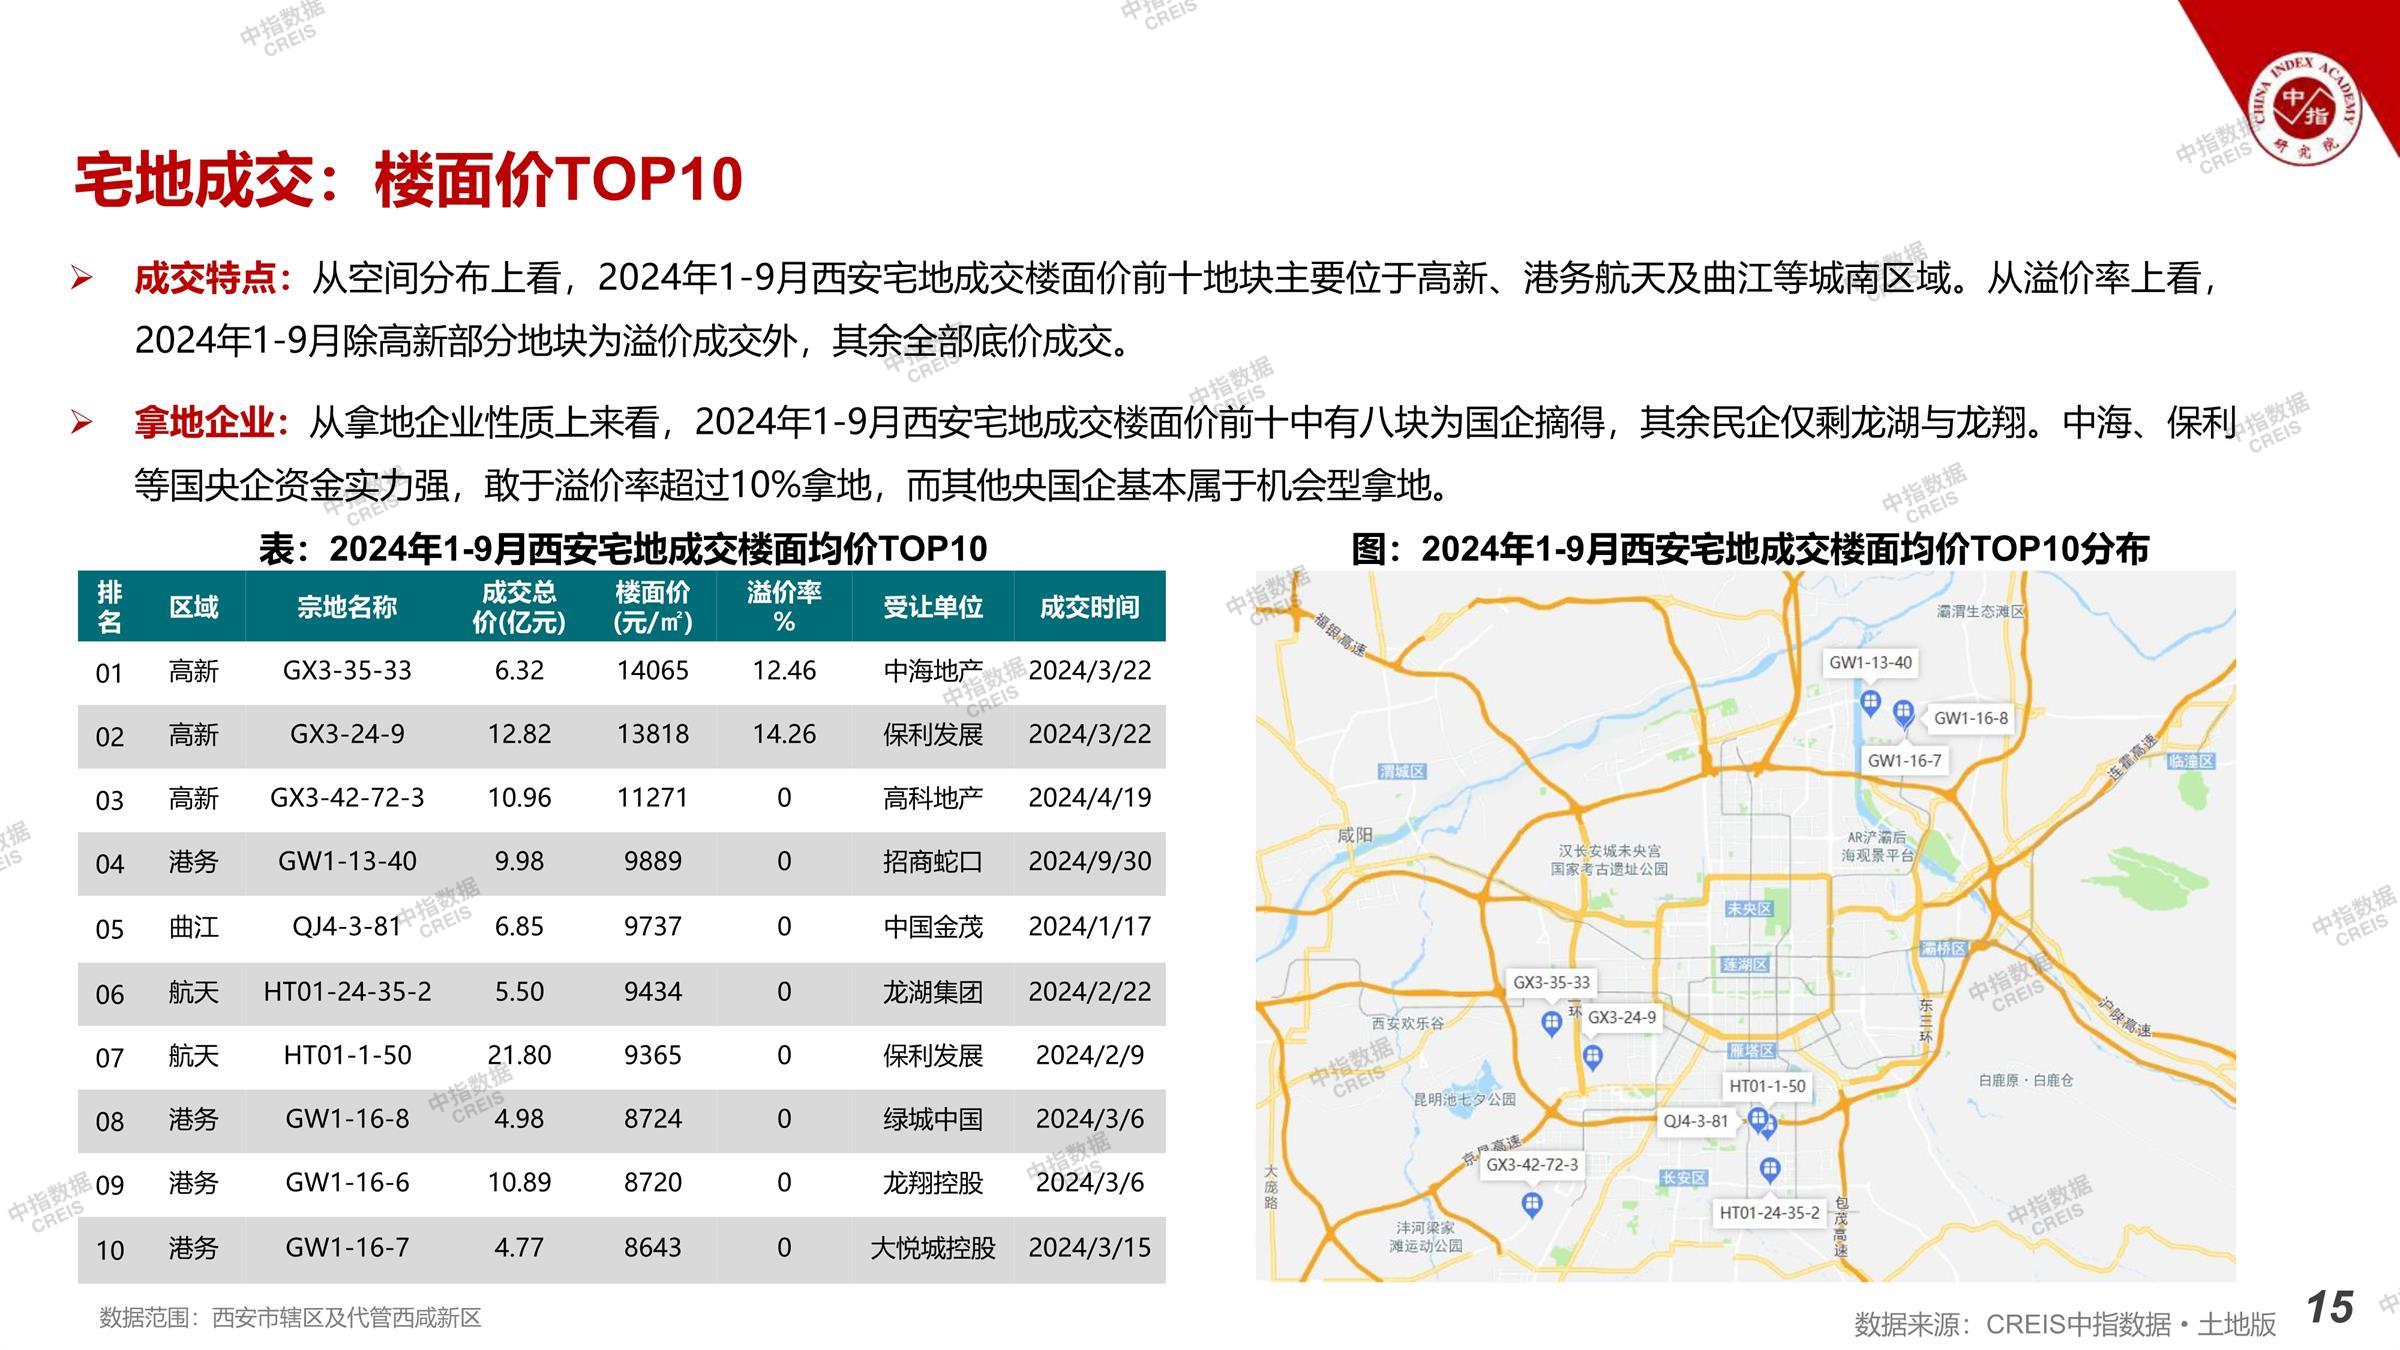Click the 未央区 district label on map
This screenshot has height=1350, width=2400.
coord(1748,909)
